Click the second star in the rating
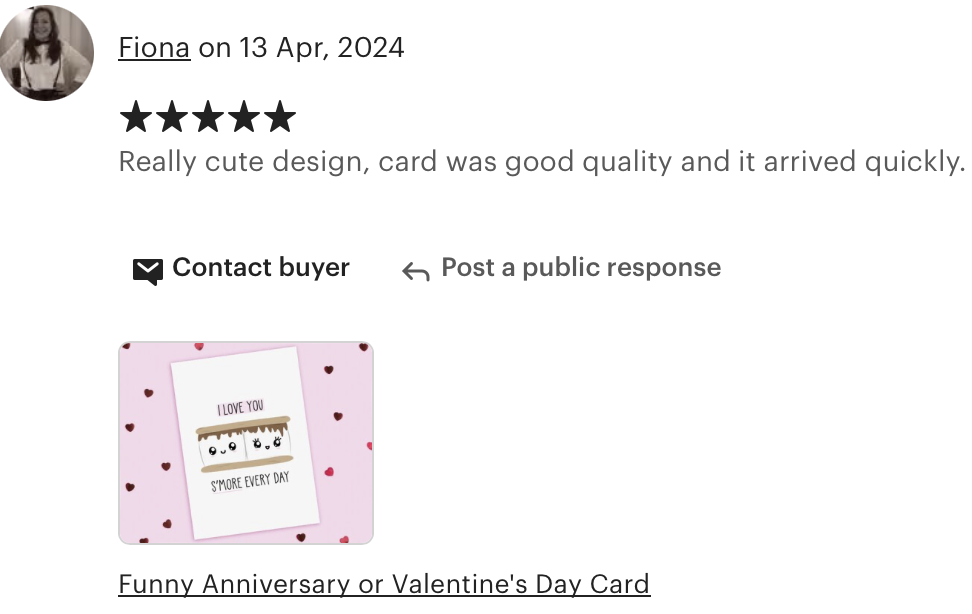This screenshot has width=972, height=614. click(x=172, y=117)
